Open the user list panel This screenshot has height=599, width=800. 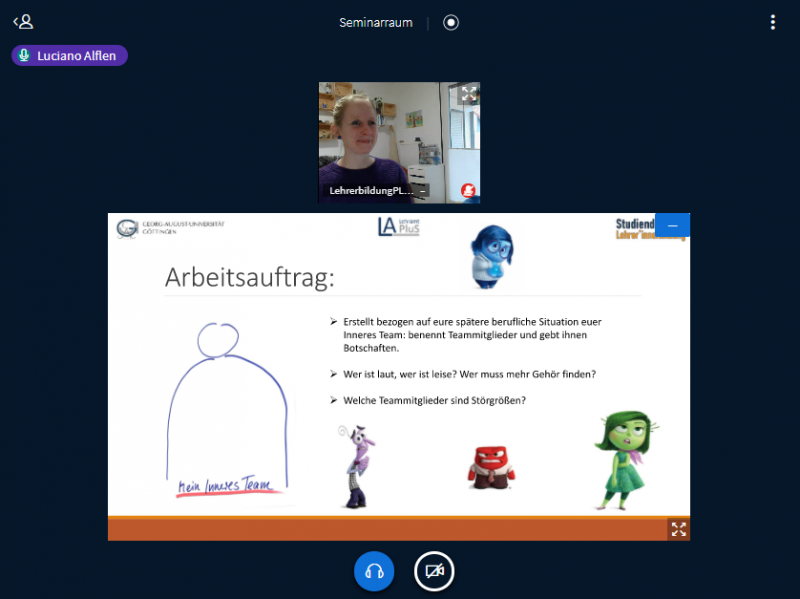tap(23, 22)
